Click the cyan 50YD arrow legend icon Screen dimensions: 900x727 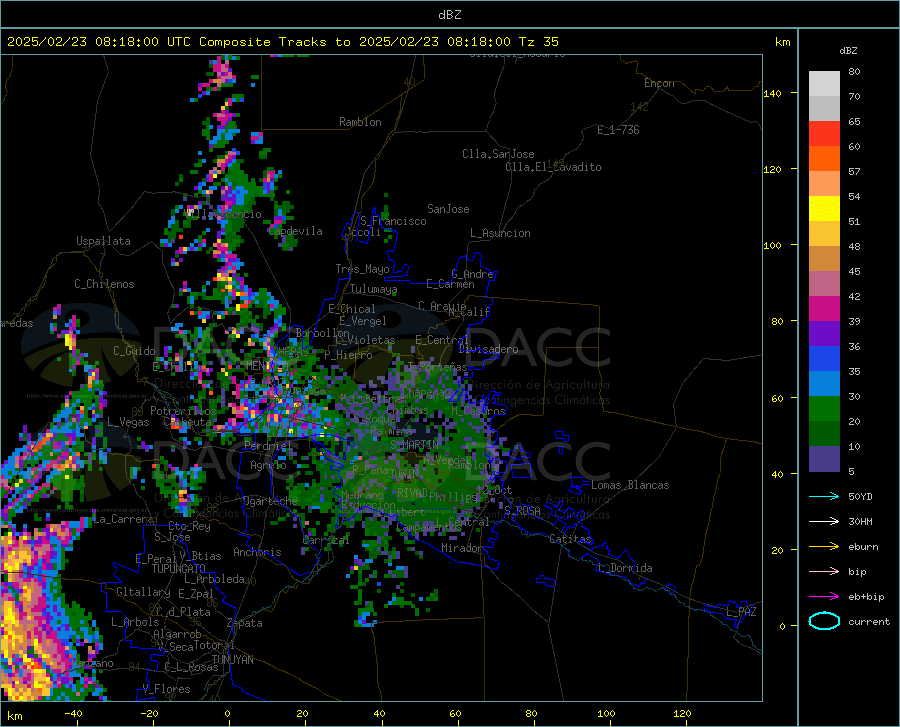tap(824, 496)
